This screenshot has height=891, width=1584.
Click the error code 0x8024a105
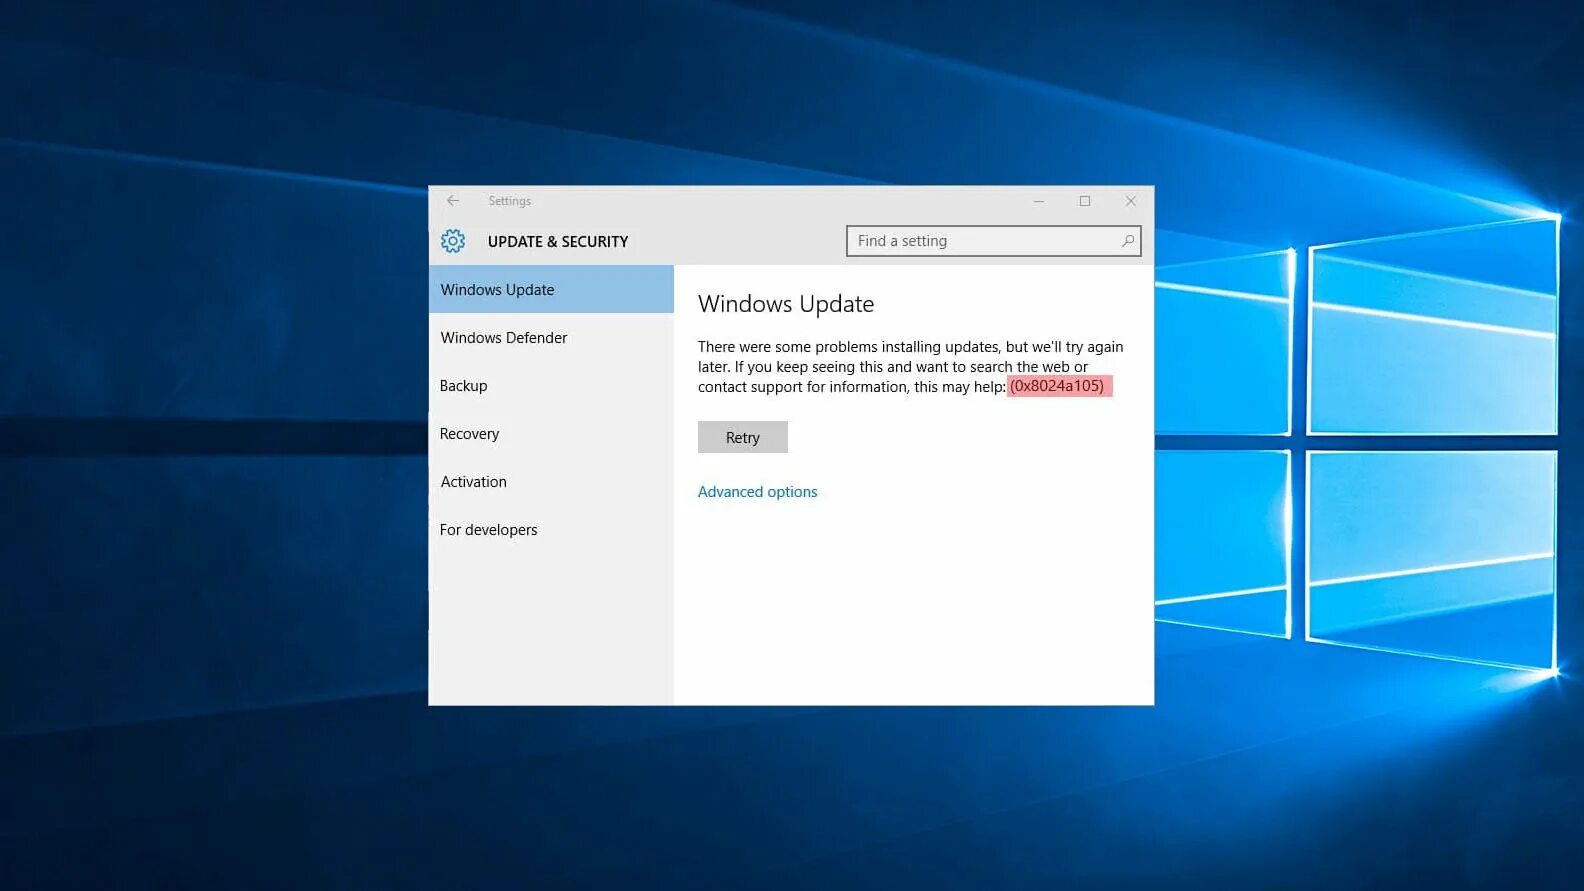click(1058, 386)
